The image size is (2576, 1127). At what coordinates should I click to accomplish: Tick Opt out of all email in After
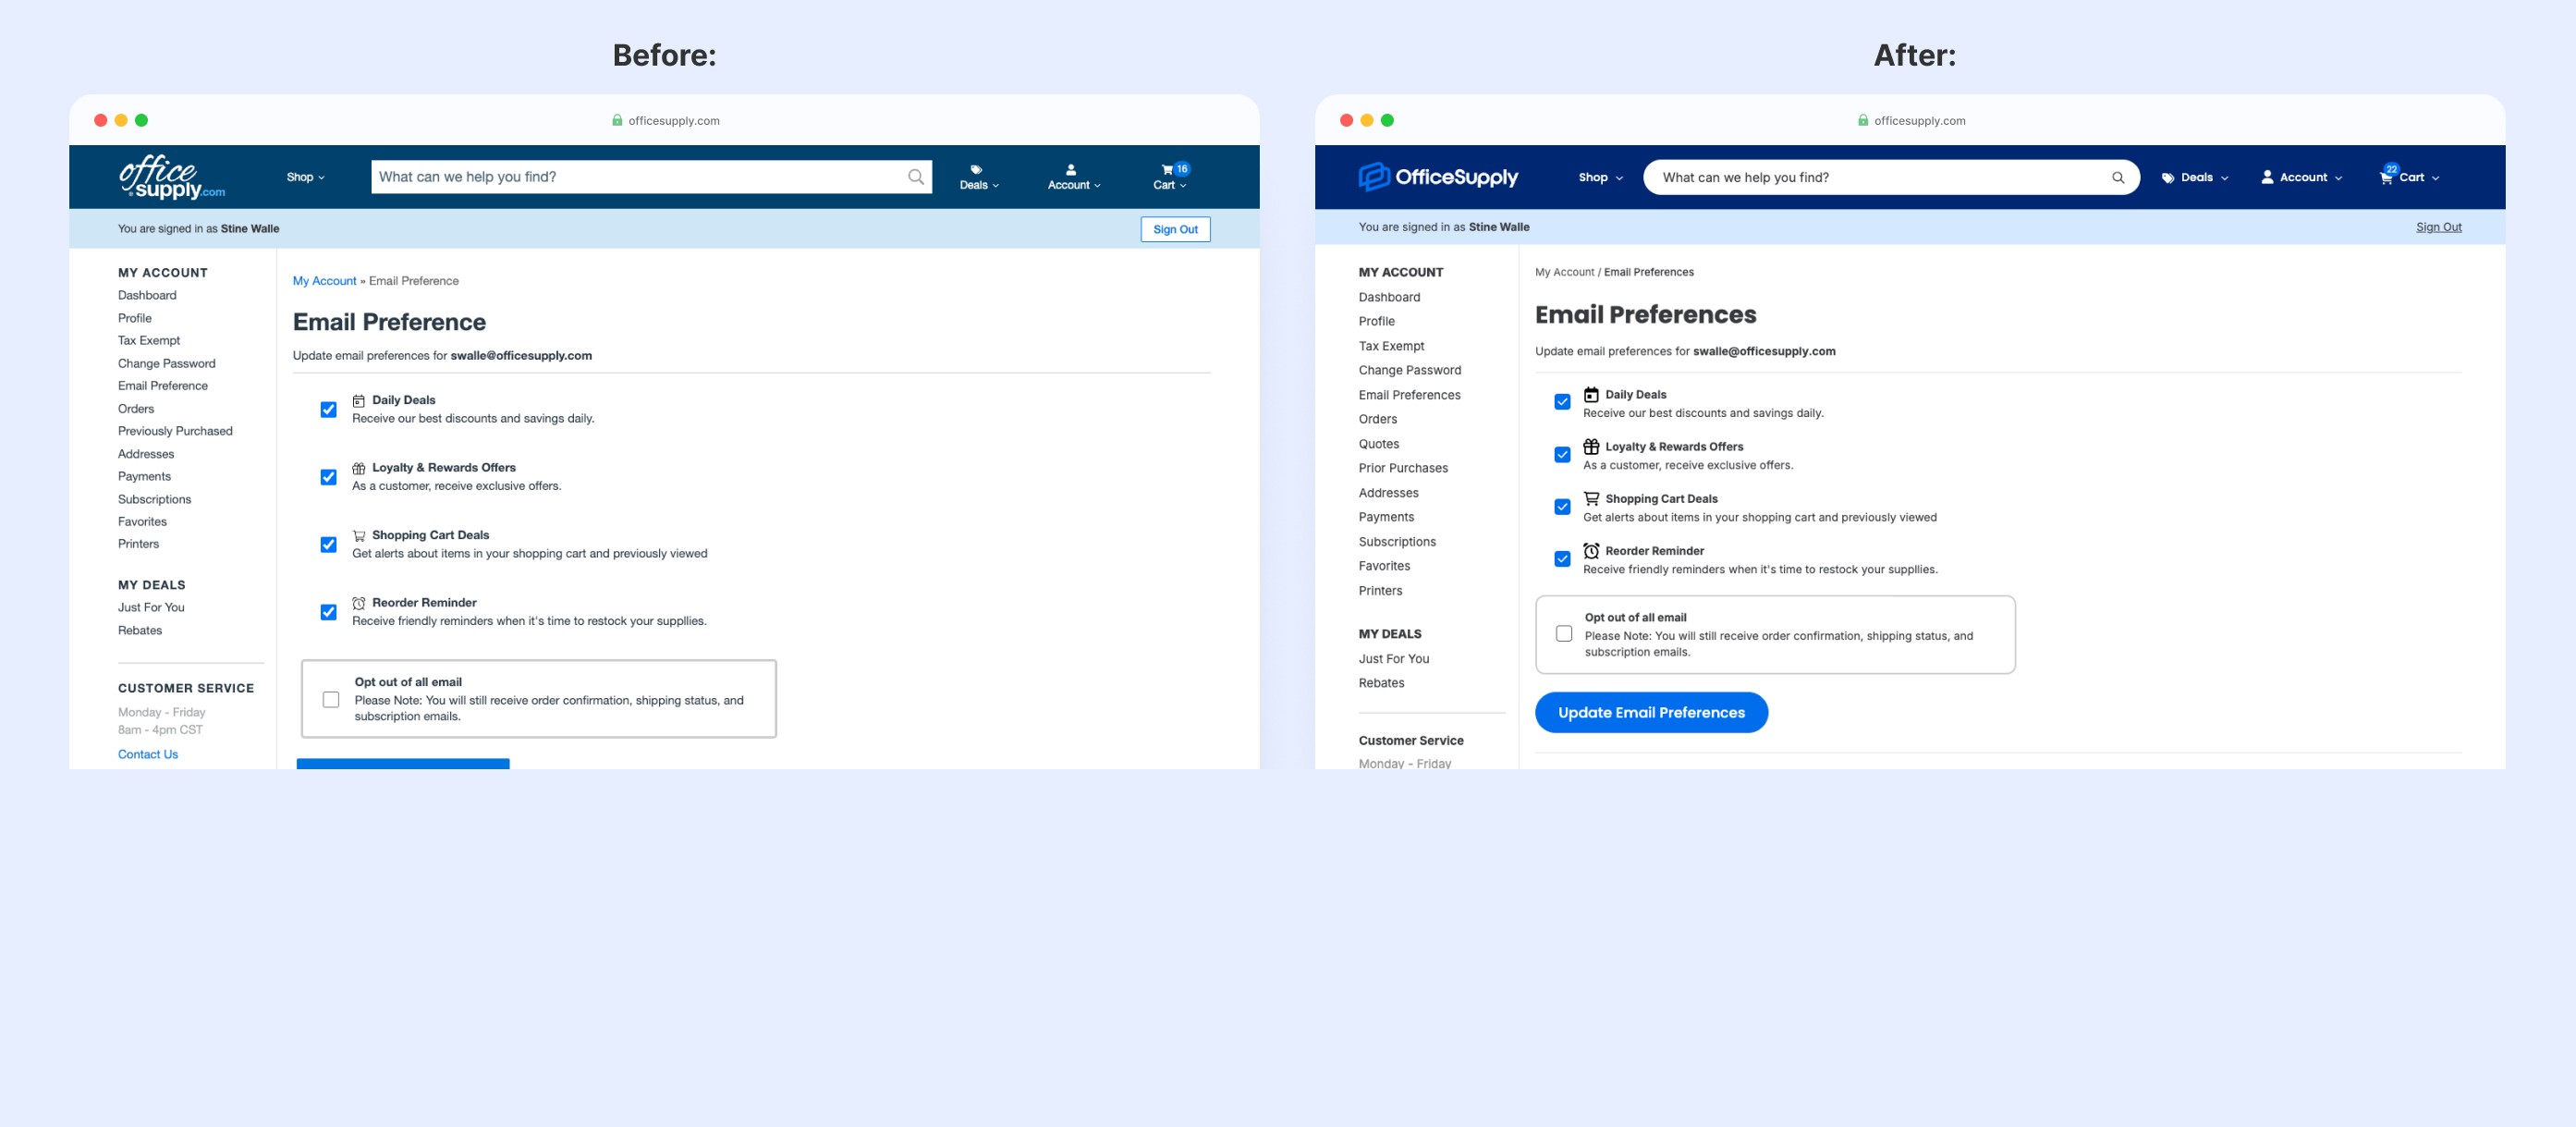(1564, 634)
